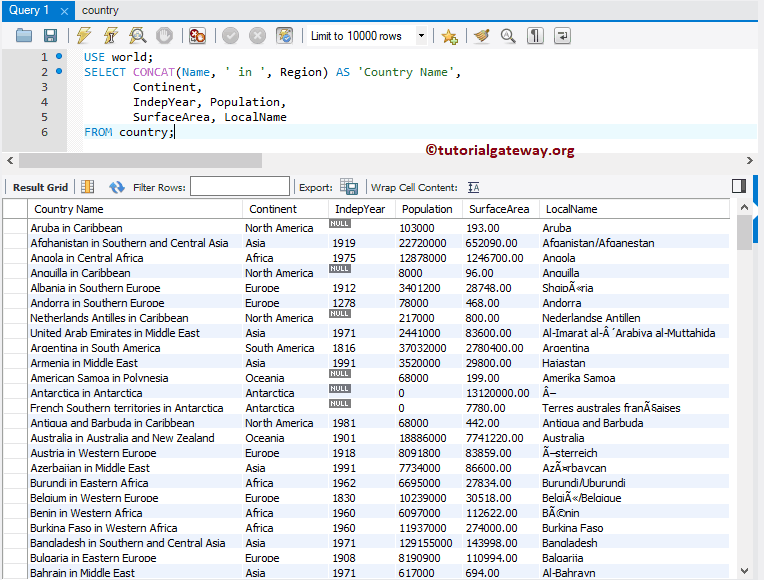Beautify the SQL with the broom icon
Viewport: 764px width, 580px height.
[x=481, y=36]
